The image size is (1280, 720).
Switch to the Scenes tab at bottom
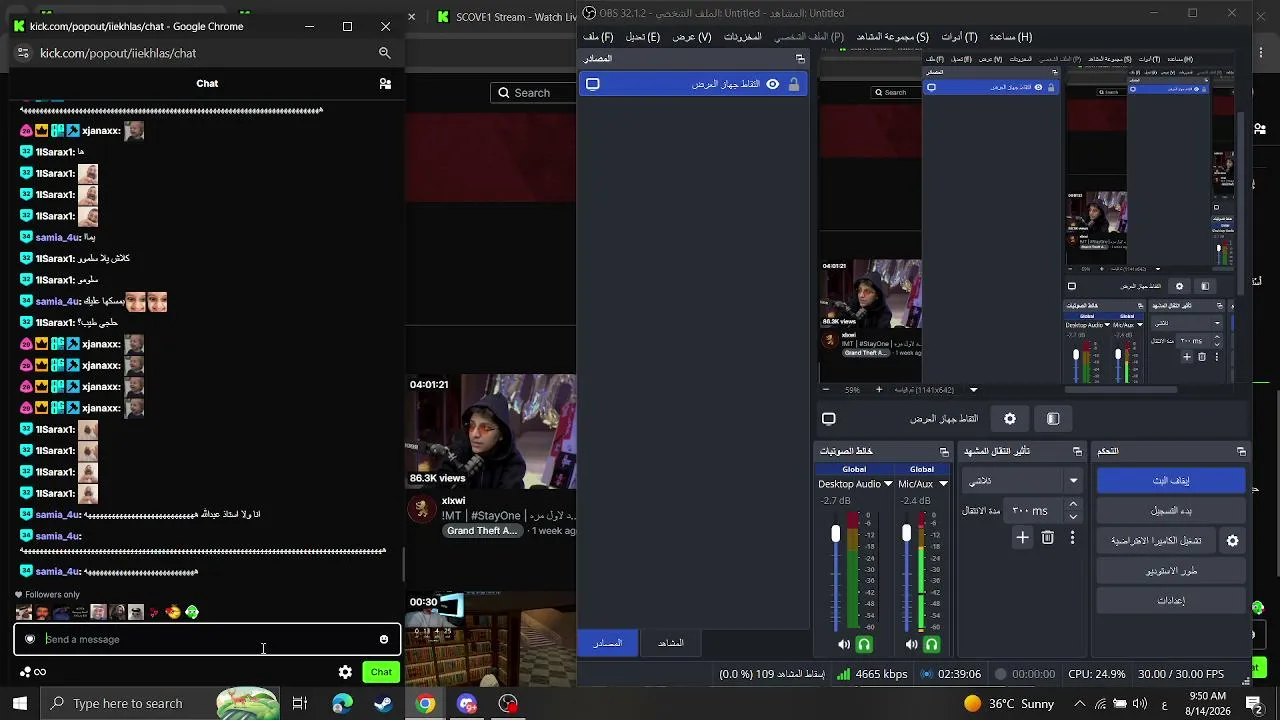pos(671,643)
